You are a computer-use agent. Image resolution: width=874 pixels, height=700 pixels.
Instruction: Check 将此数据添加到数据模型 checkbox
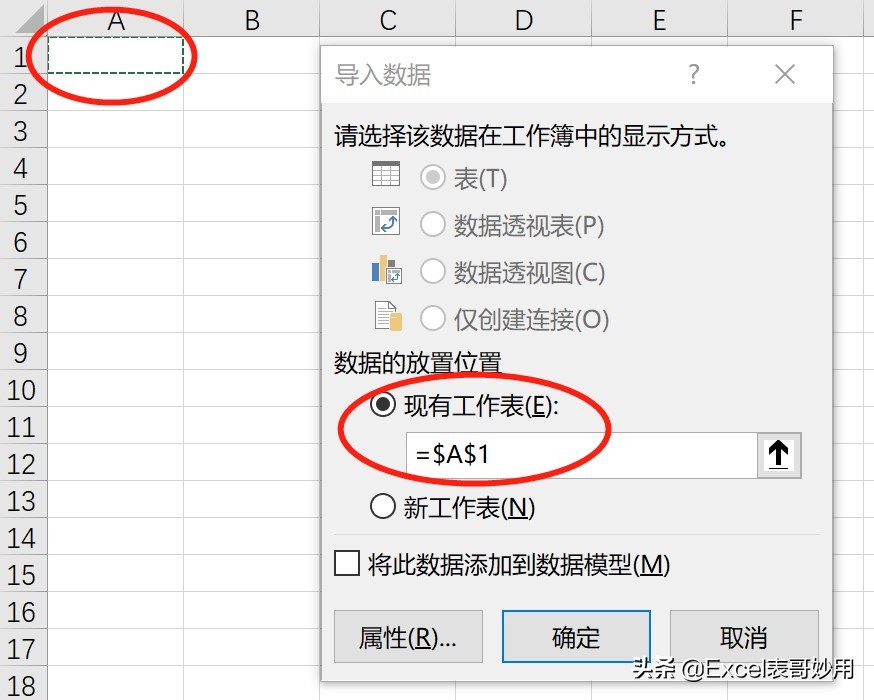pos(346,564)
